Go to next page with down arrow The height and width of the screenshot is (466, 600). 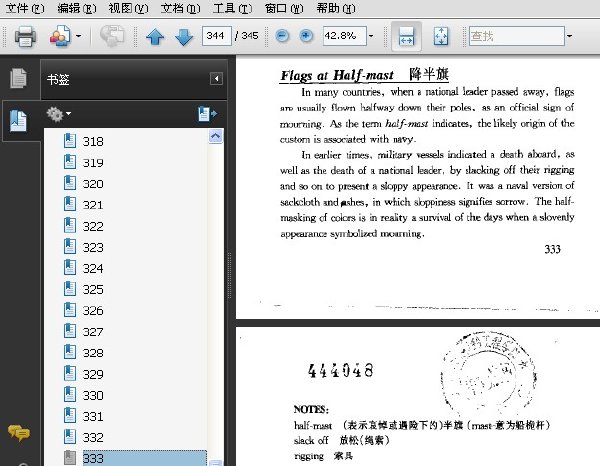(x=184, y=37)
